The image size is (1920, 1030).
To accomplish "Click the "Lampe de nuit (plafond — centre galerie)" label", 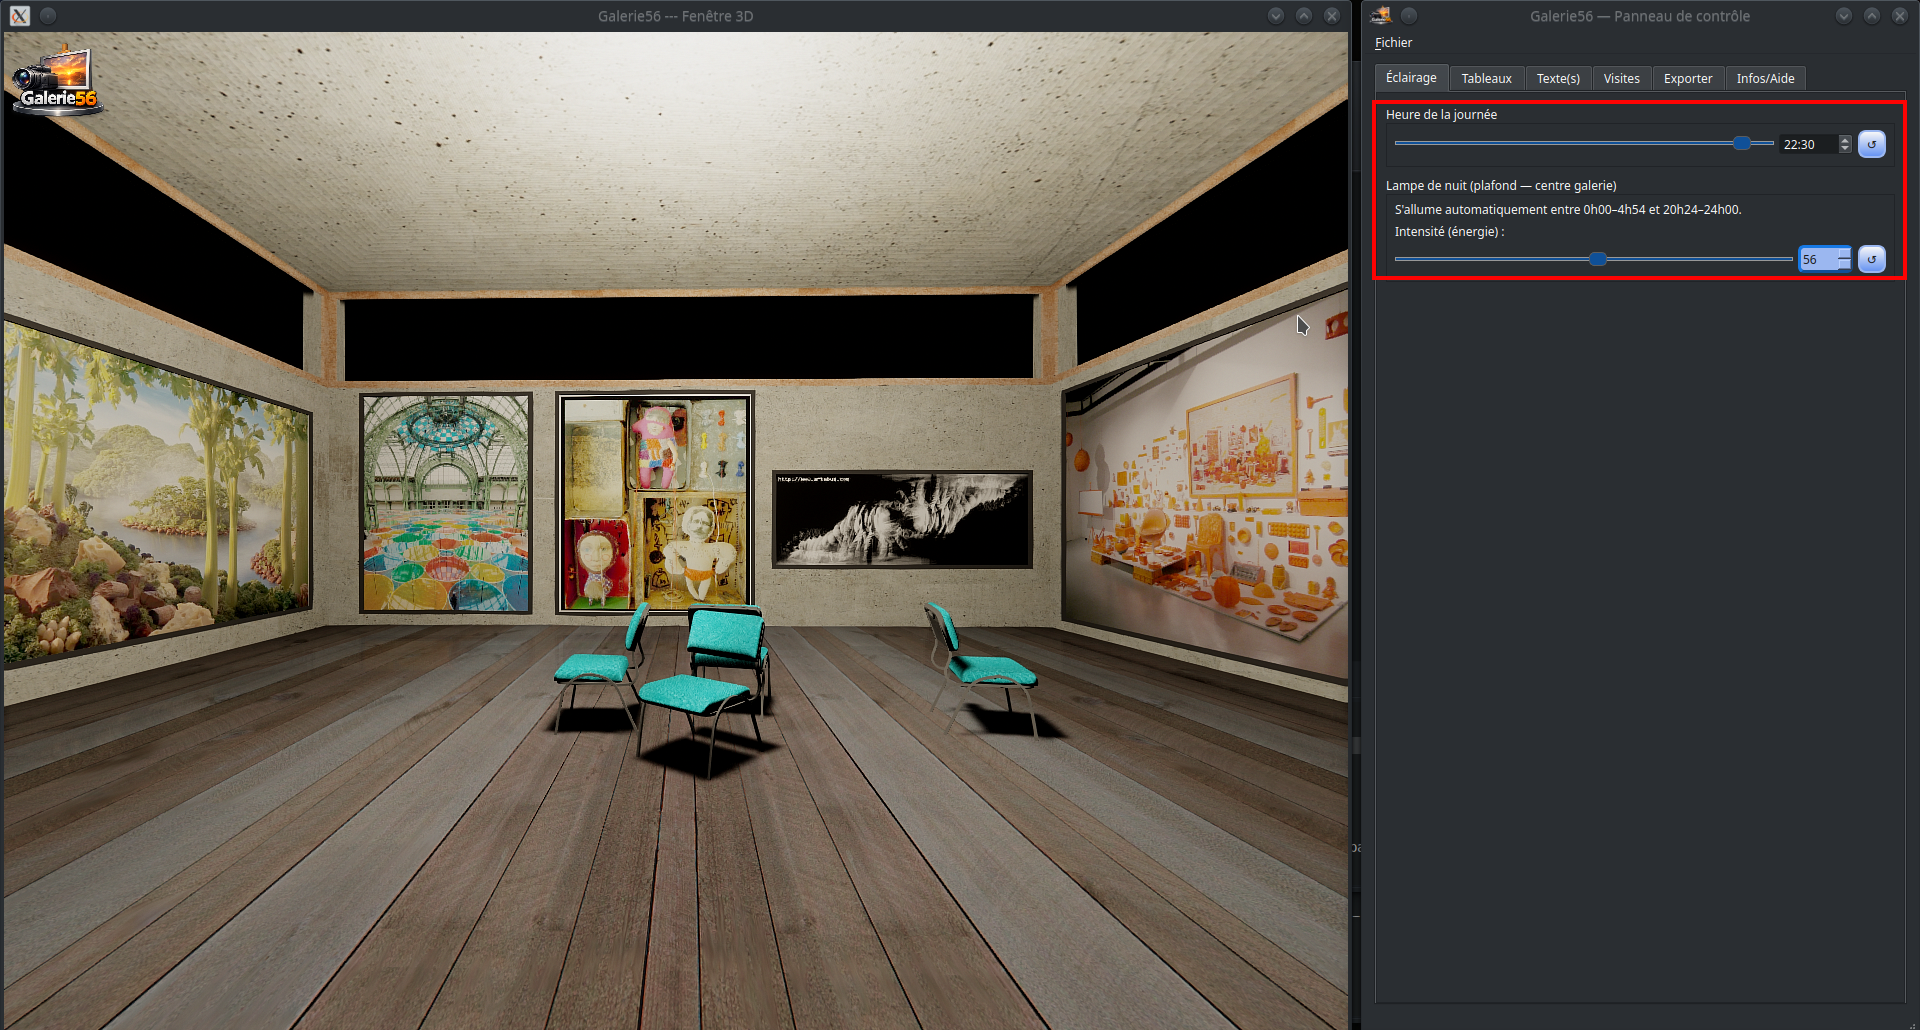I will pos(1501,186).
